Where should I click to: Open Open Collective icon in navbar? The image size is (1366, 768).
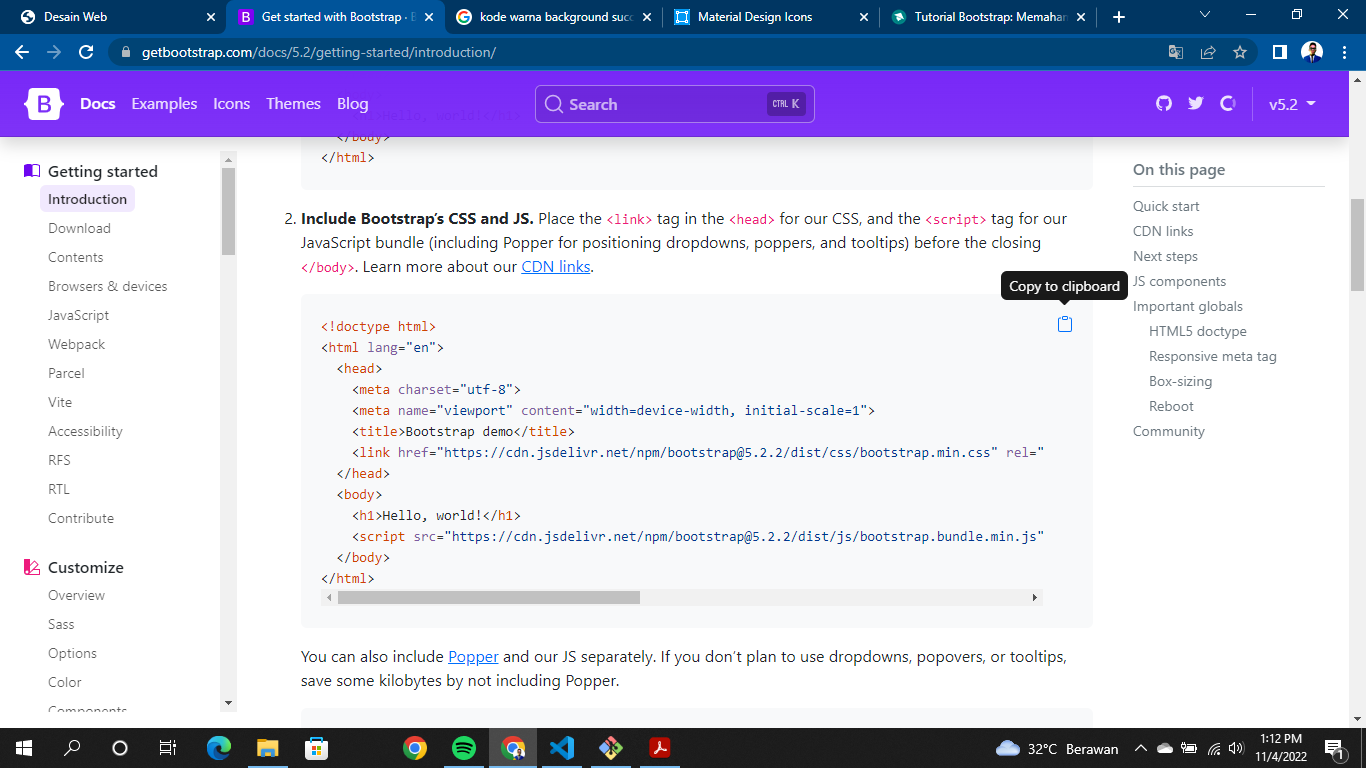click(1228, 104)
